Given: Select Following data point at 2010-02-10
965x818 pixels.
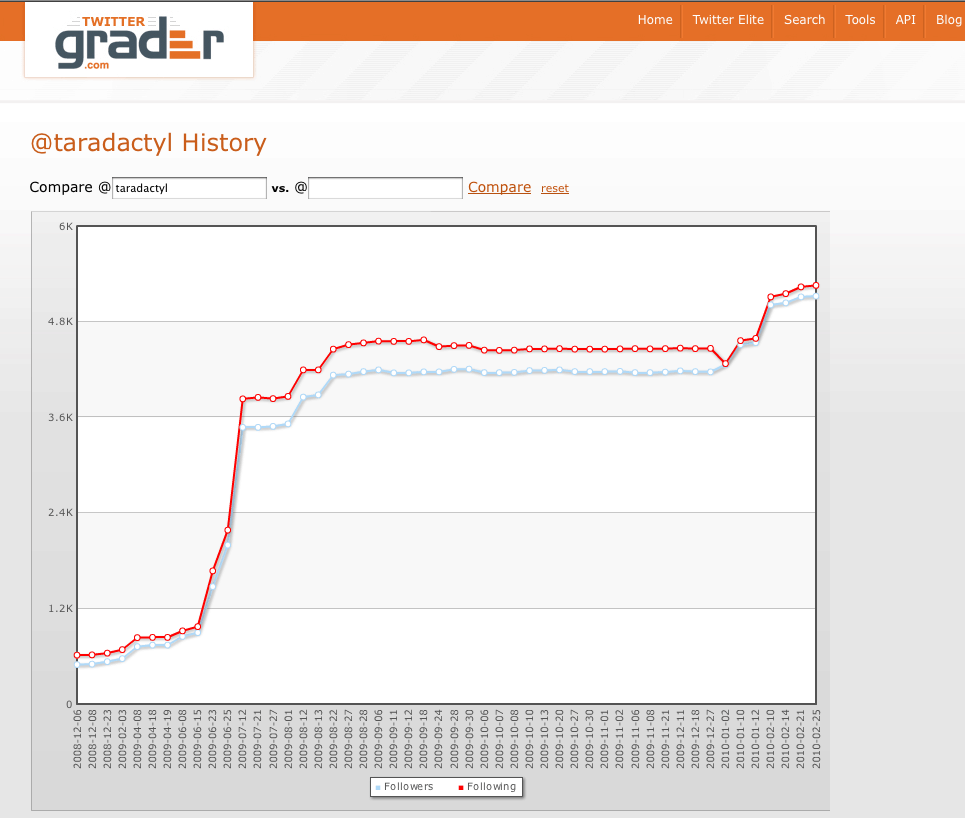Looking at the screenshot, I should [771, 297].
